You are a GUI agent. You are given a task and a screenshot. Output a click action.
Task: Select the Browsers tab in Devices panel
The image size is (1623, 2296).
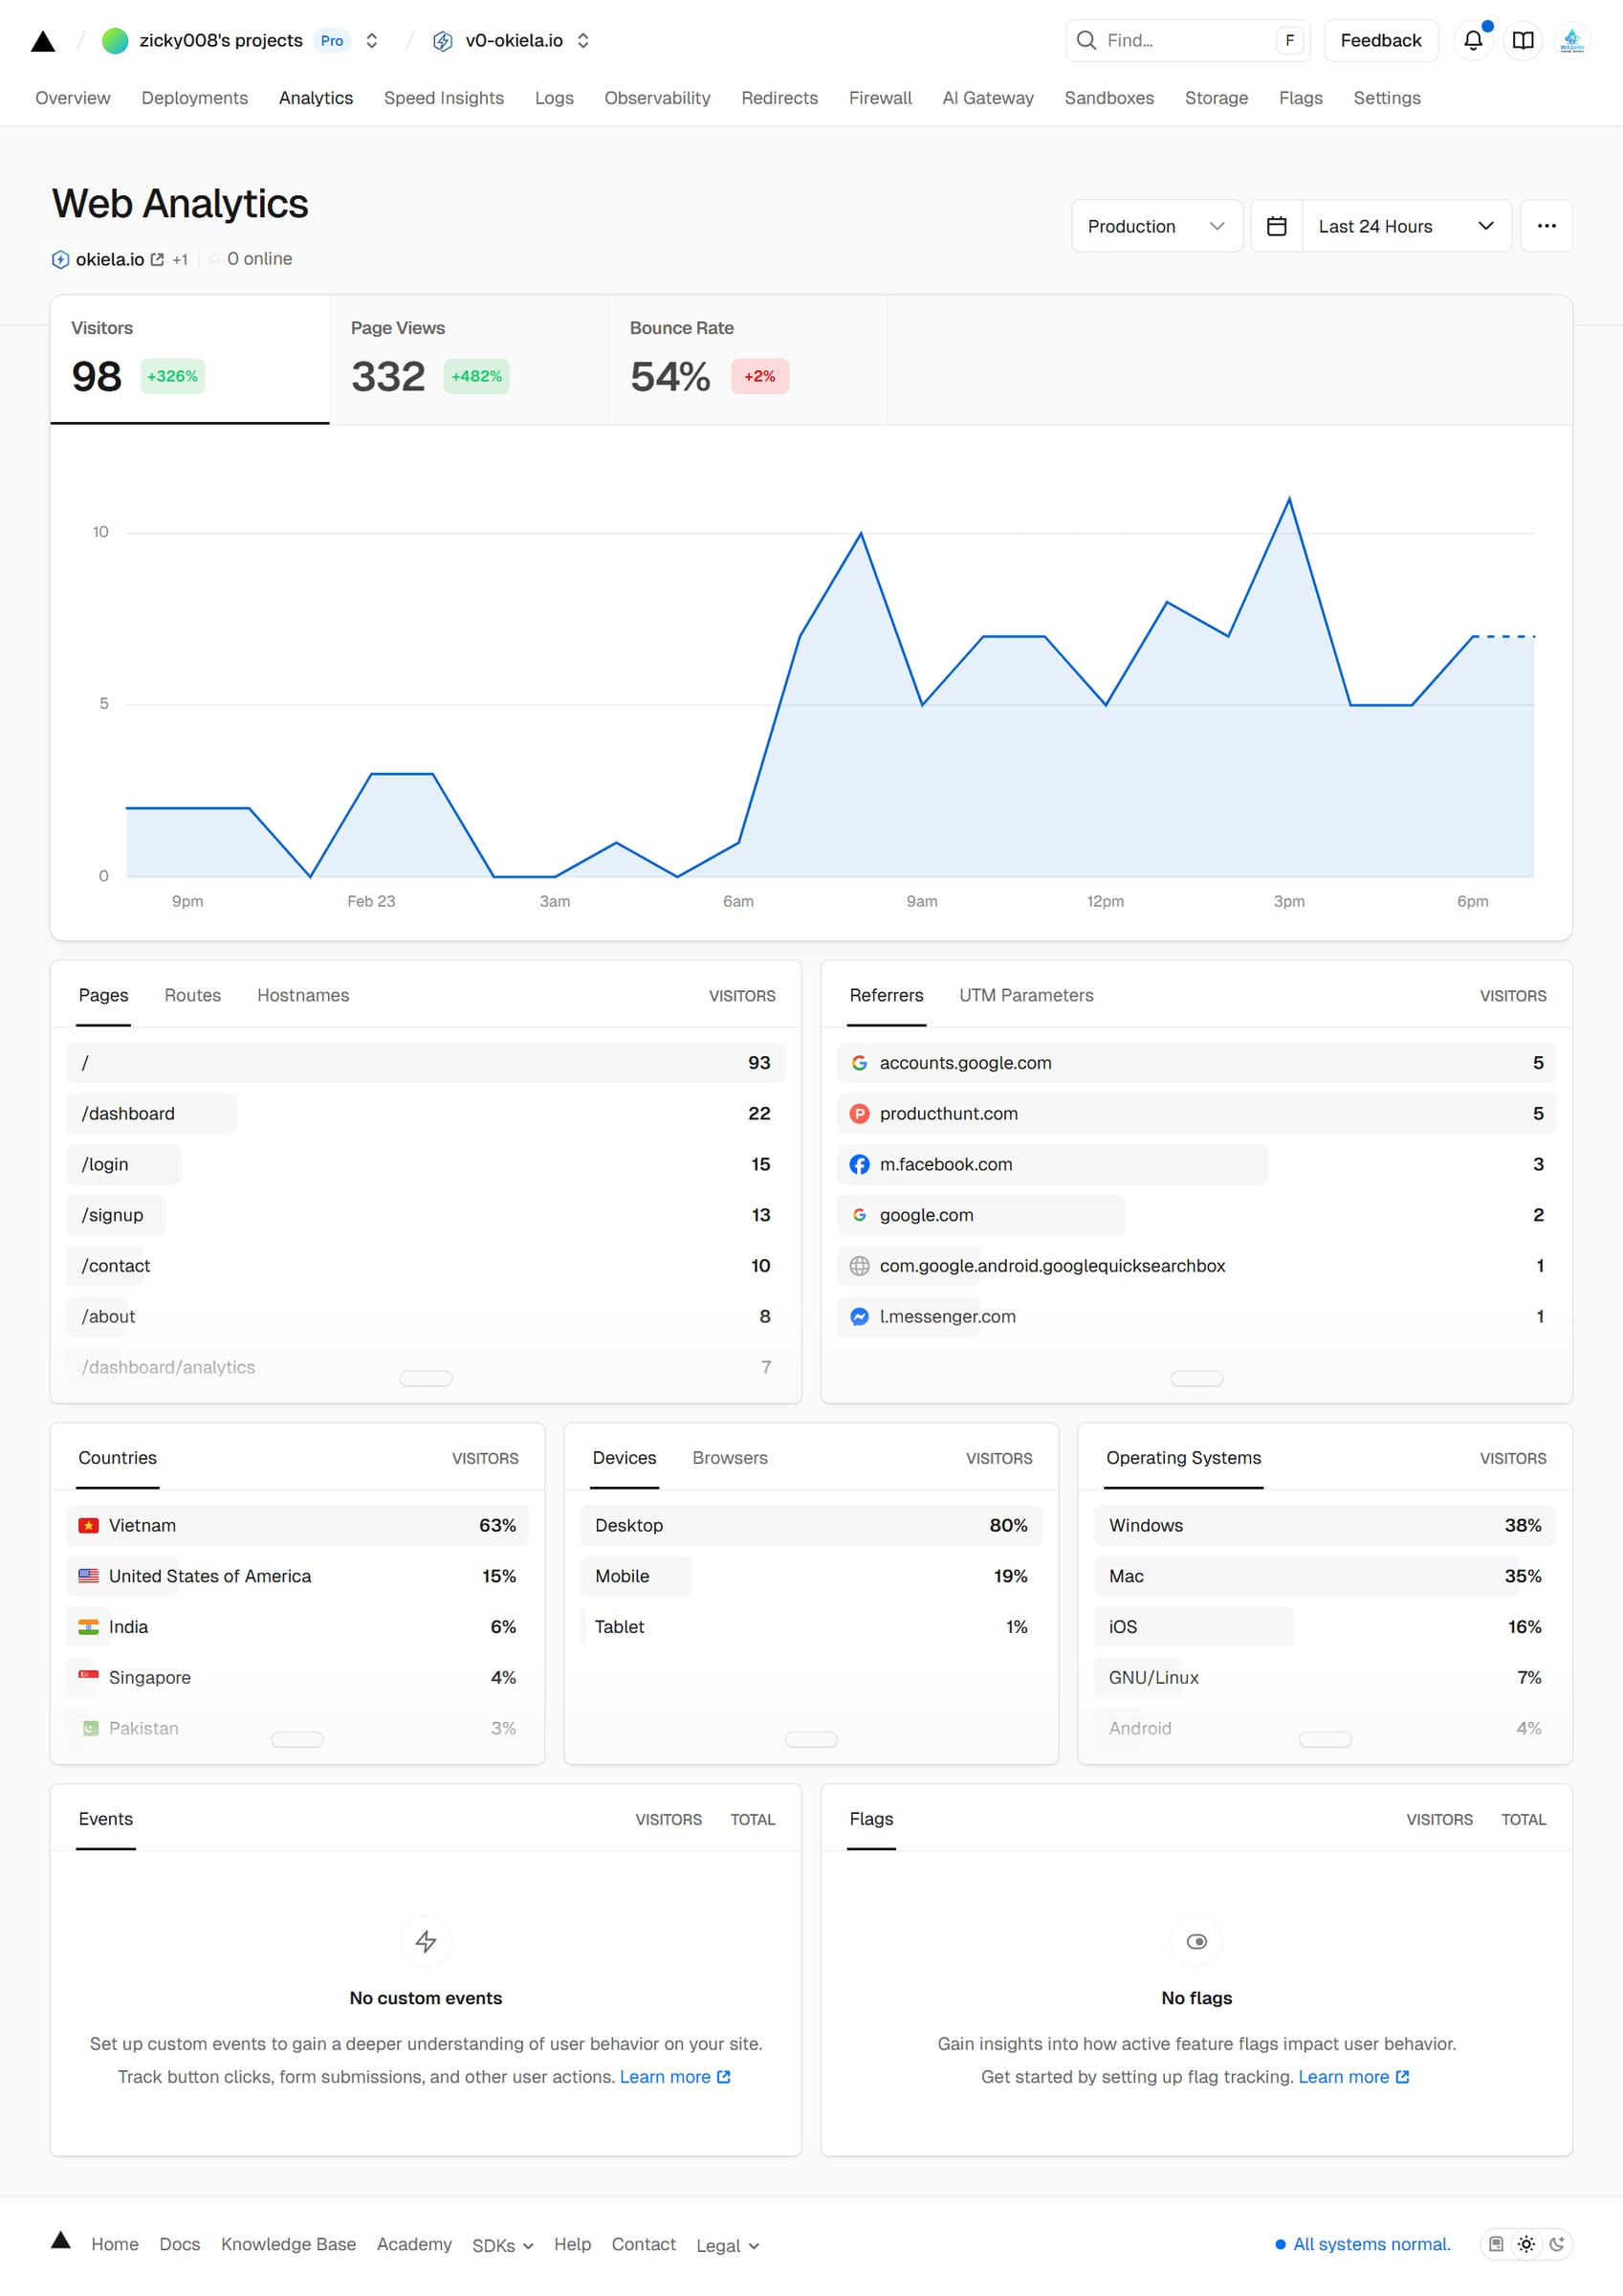pos(729,1458)
